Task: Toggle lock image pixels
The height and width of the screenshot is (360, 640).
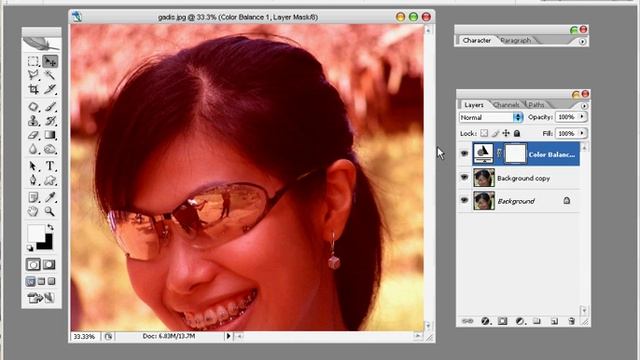Action: coord(495,133)
